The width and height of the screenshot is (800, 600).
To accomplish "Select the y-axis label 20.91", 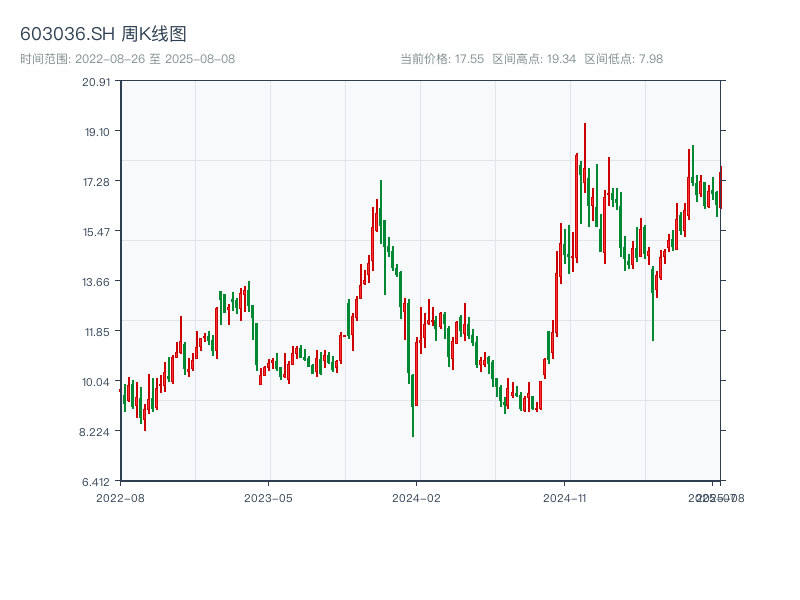I will 96,82.
